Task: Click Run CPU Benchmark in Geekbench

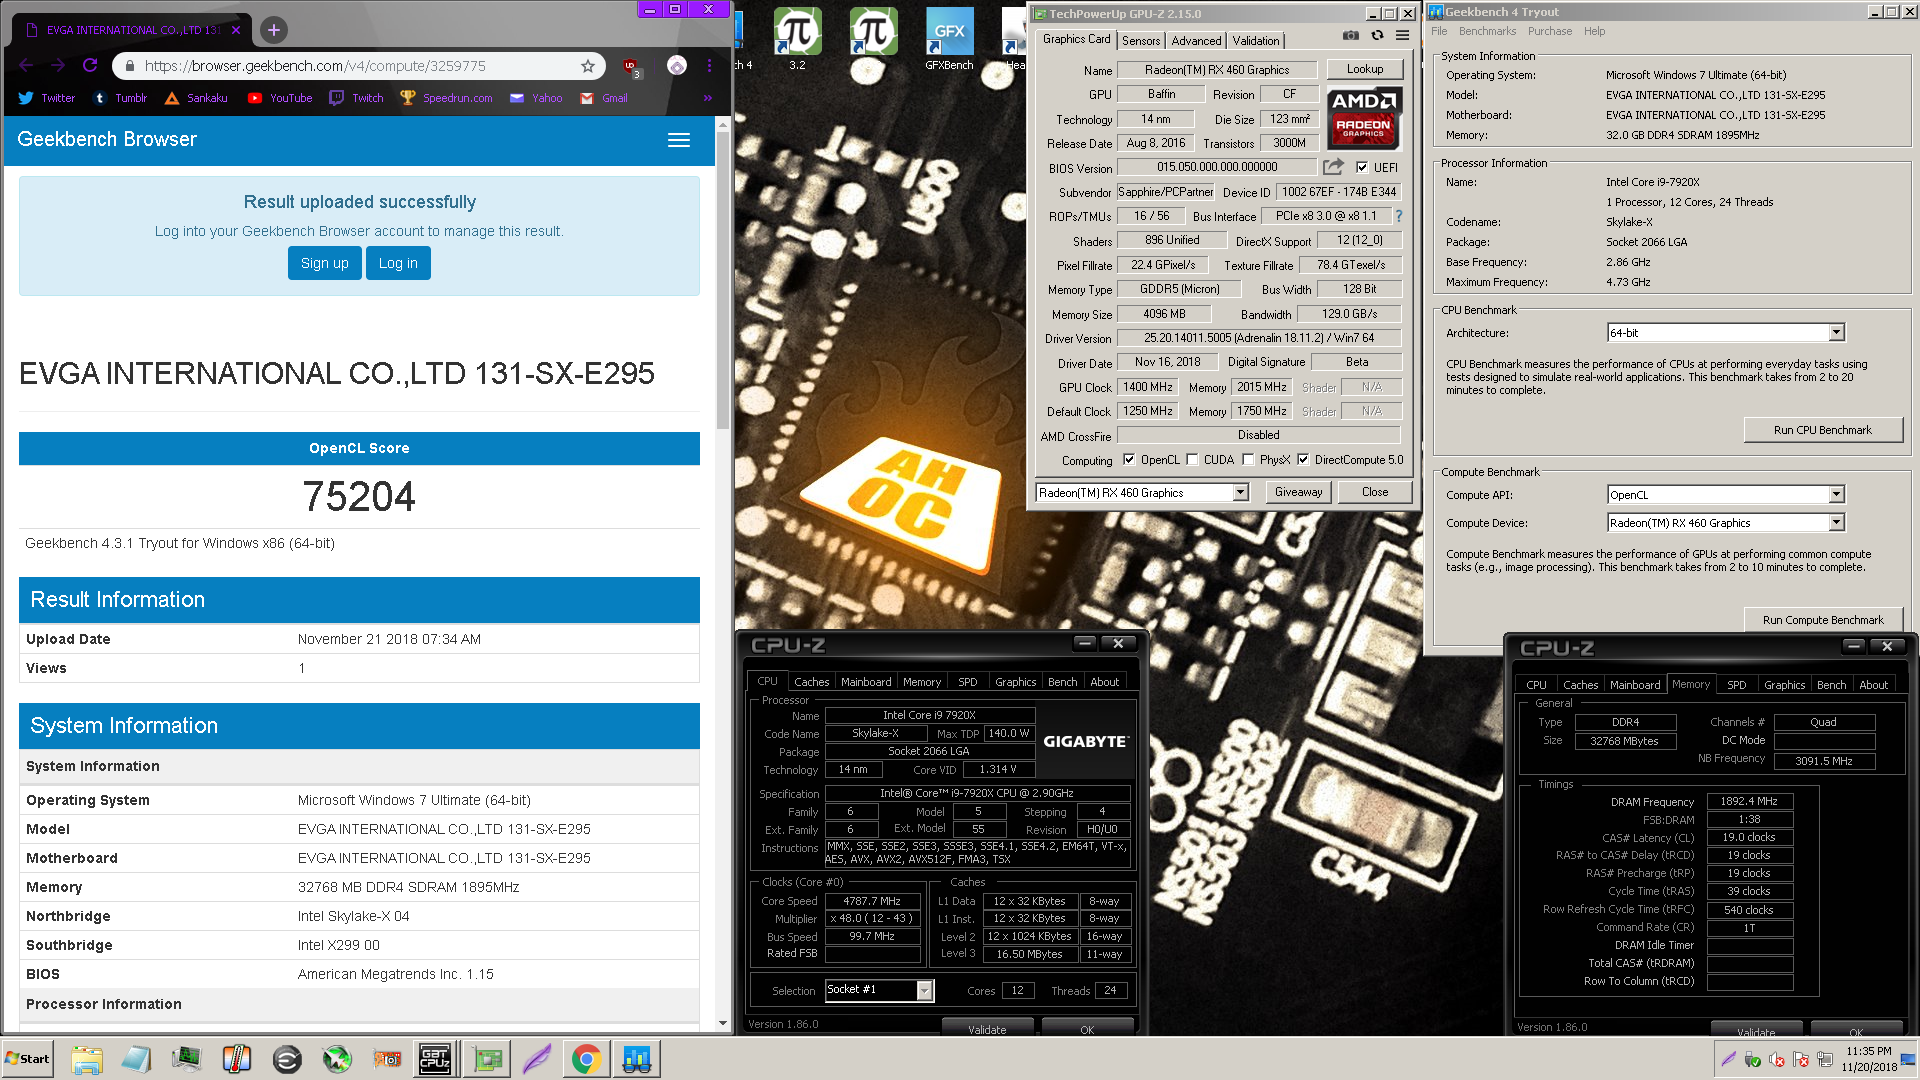Action: pyautogui.click(x=1822, y=430)
